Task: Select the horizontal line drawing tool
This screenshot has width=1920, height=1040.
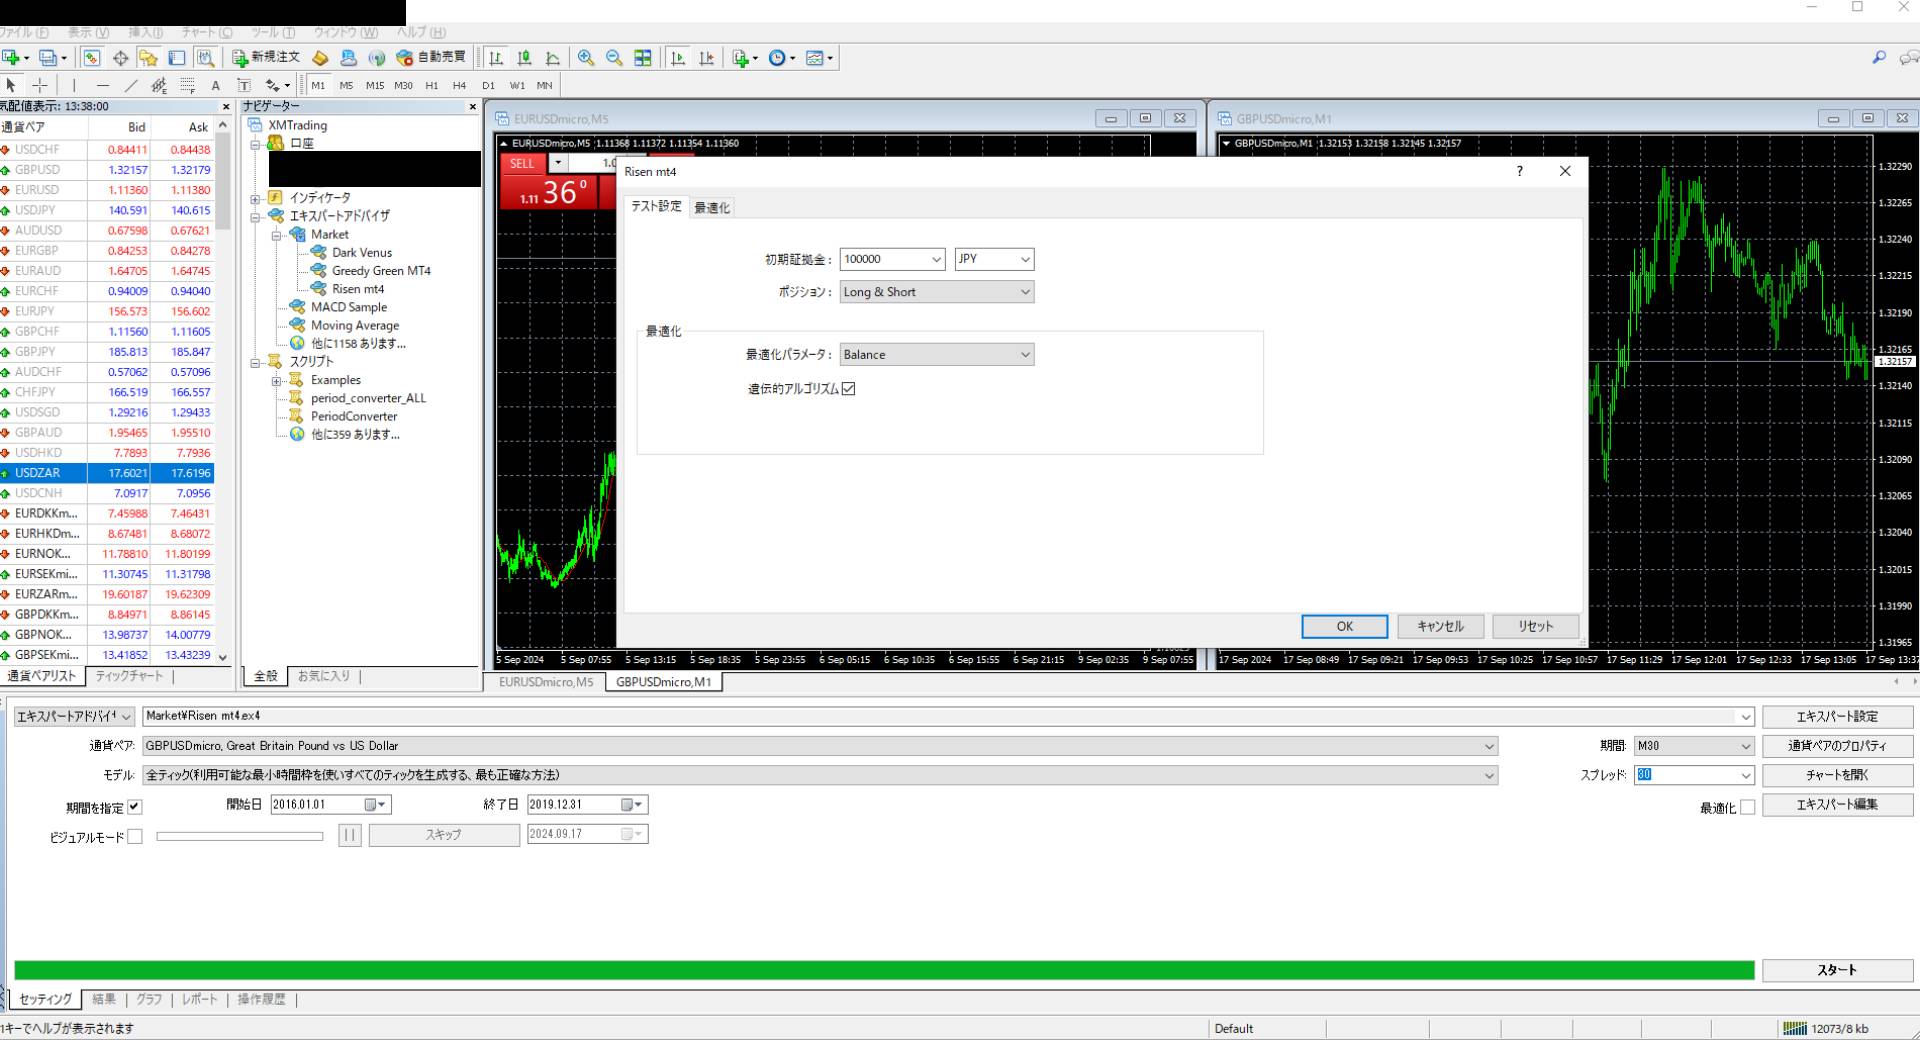Action: [x=102, y=85]
